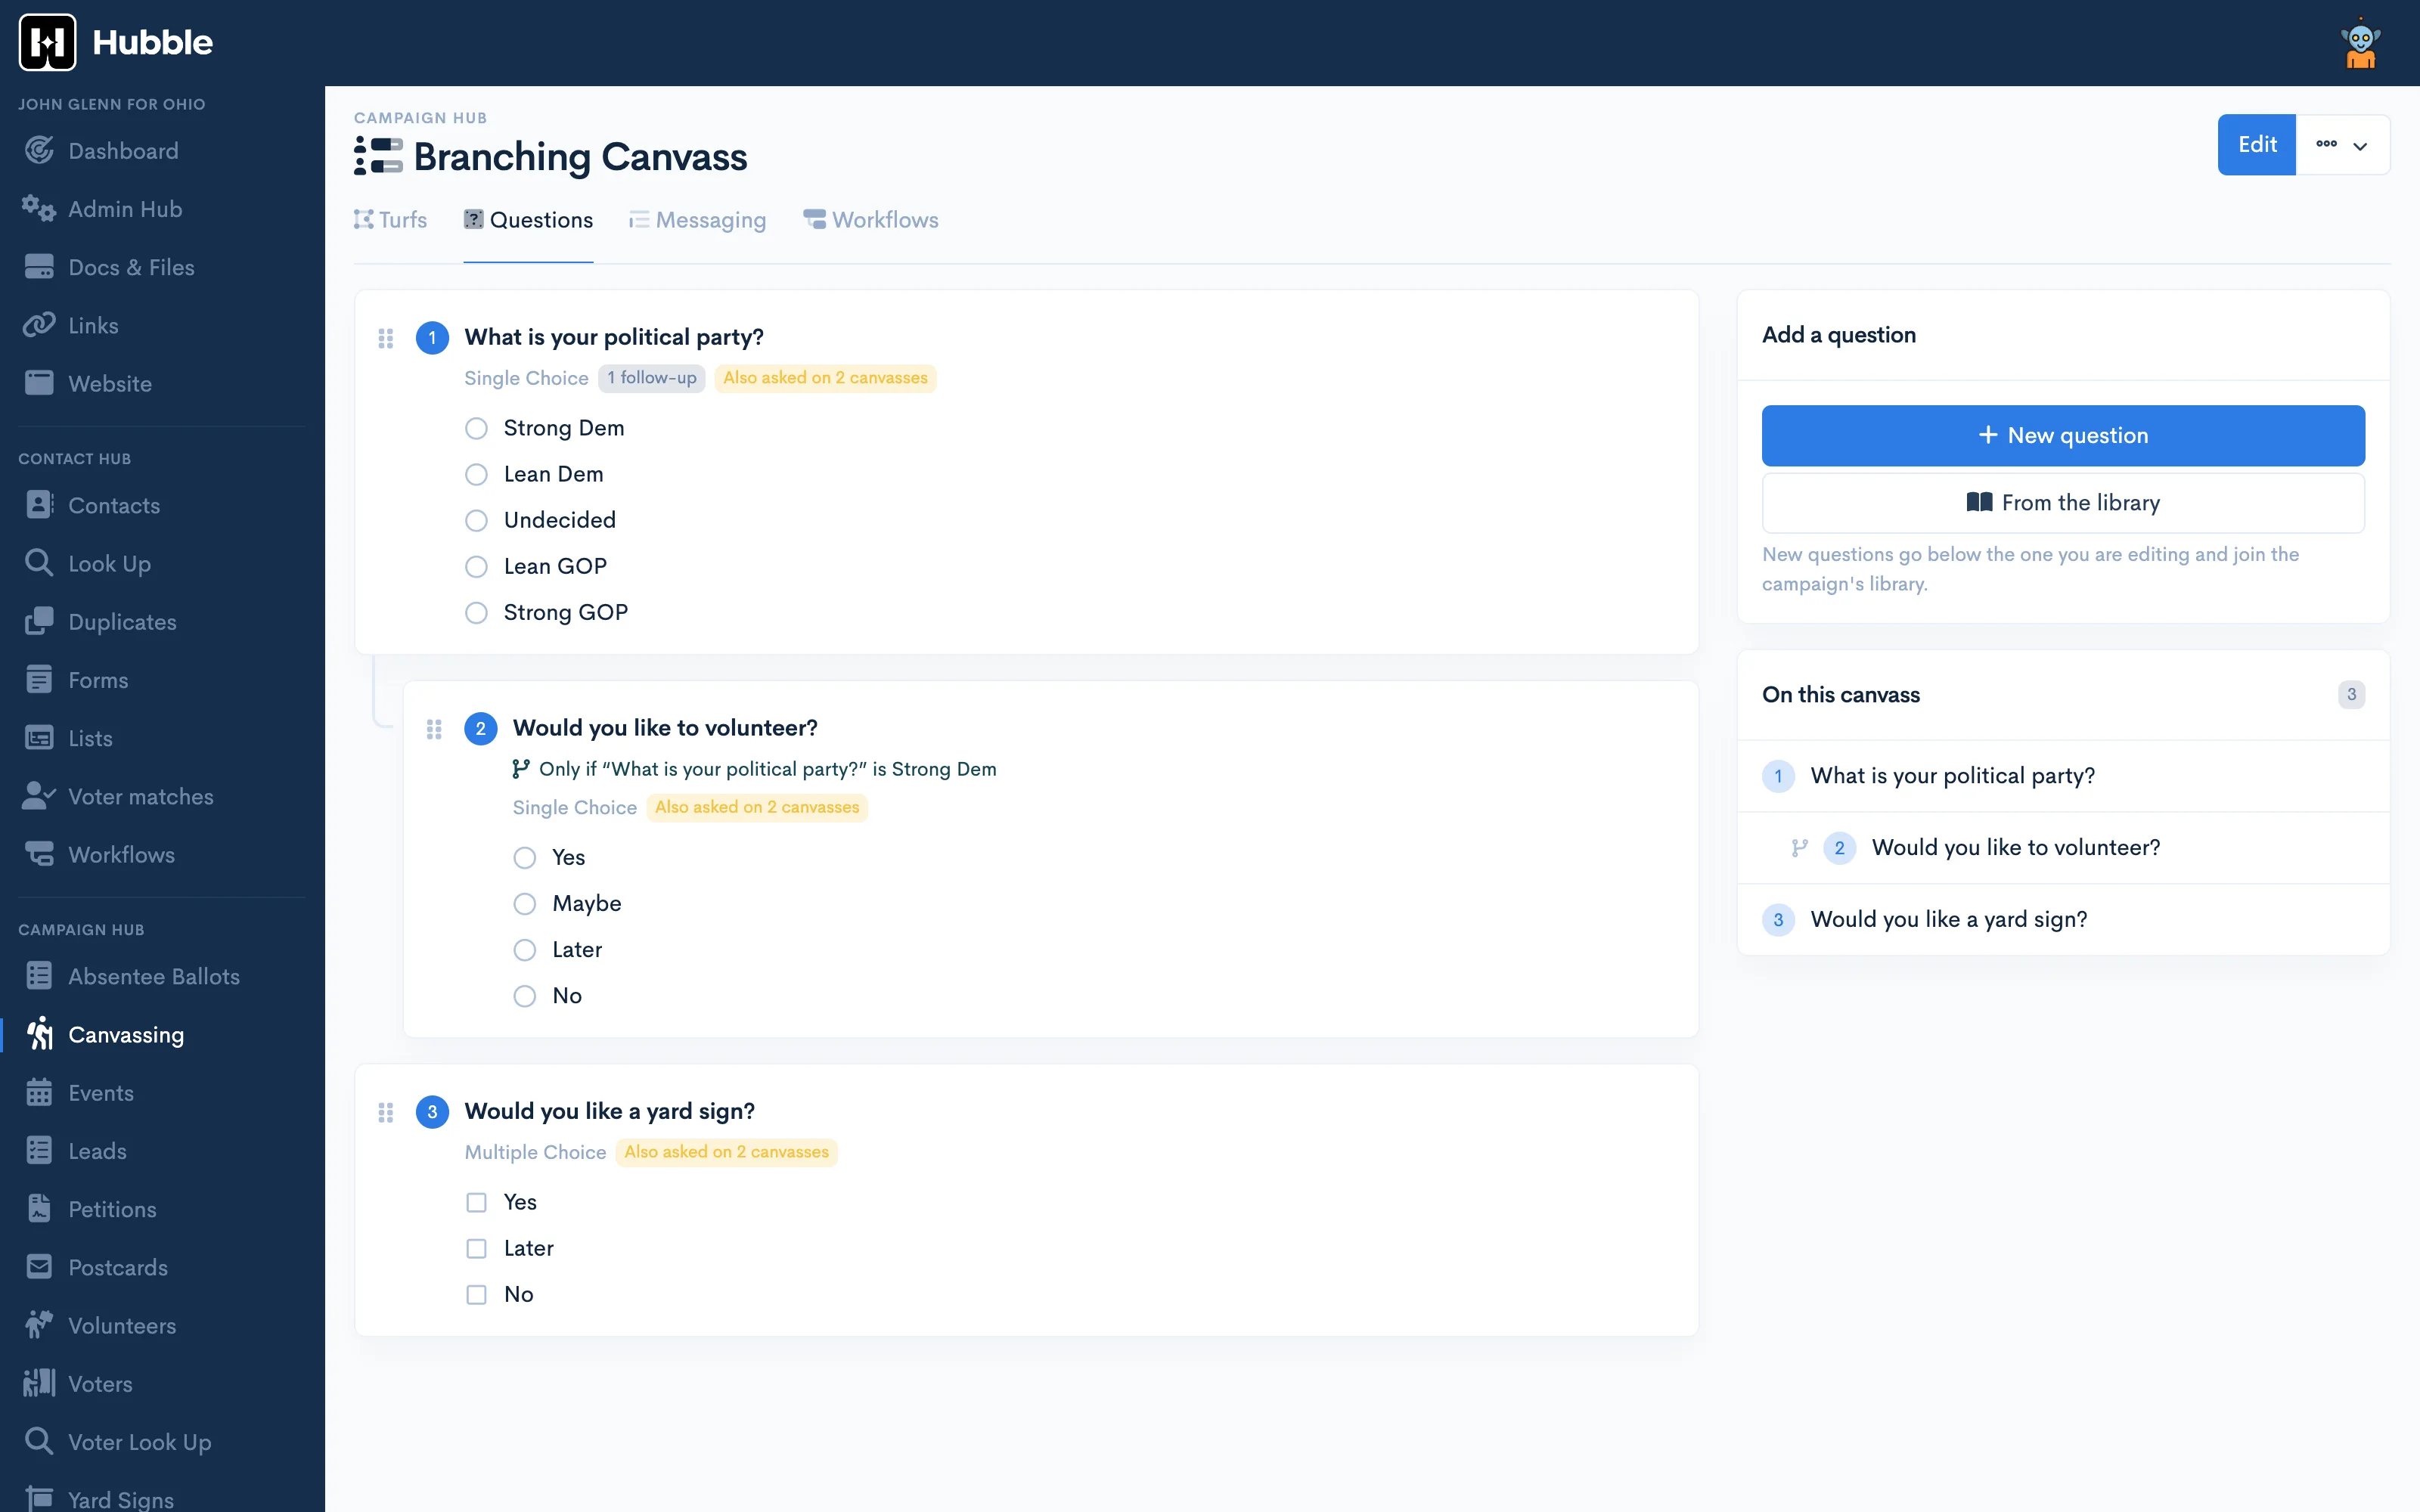Select the Lean GOP radio option

(x=476, y=566)
